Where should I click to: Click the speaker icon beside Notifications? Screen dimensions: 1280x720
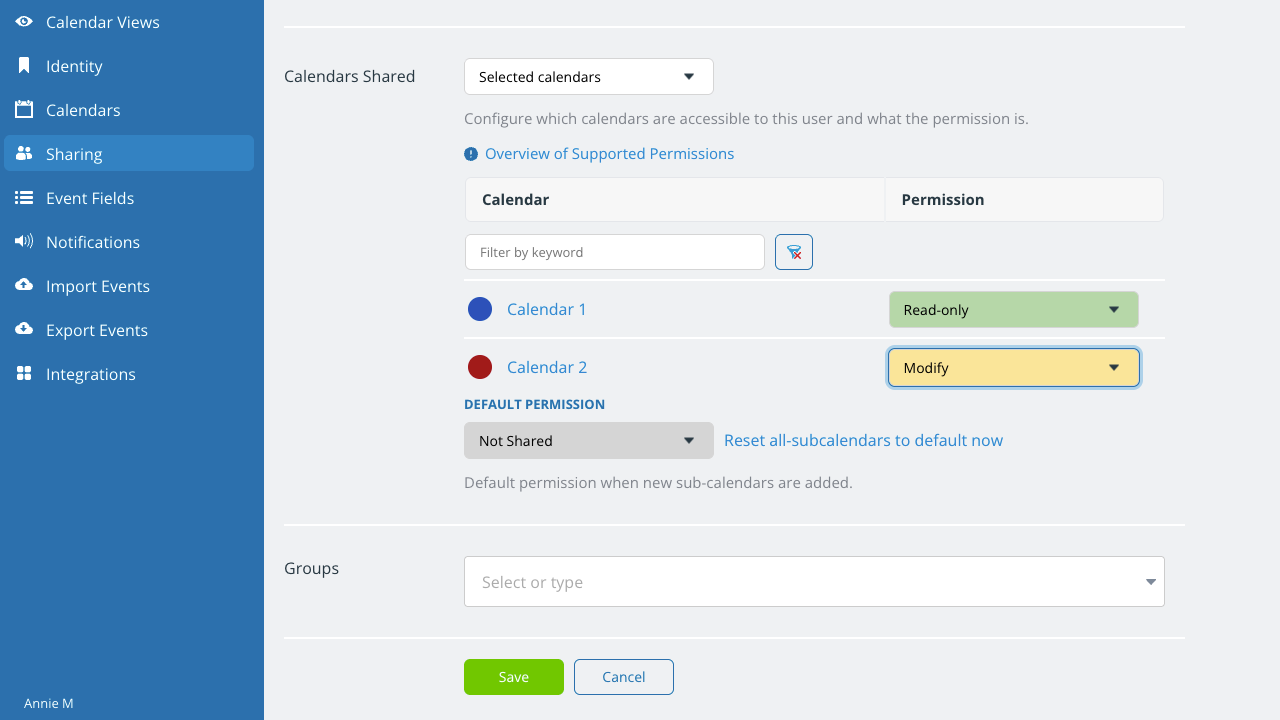click(24, 242)
